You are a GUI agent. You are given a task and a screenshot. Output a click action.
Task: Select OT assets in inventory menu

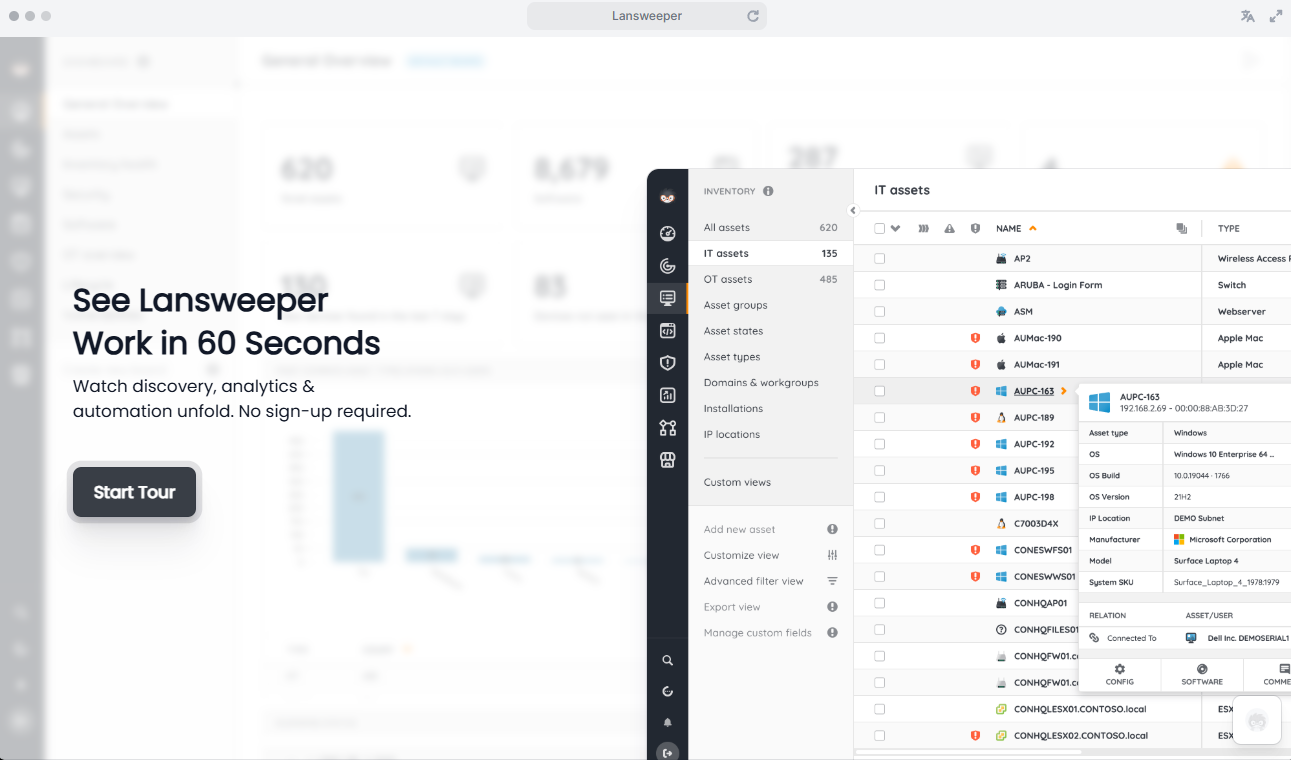[728, 279]
